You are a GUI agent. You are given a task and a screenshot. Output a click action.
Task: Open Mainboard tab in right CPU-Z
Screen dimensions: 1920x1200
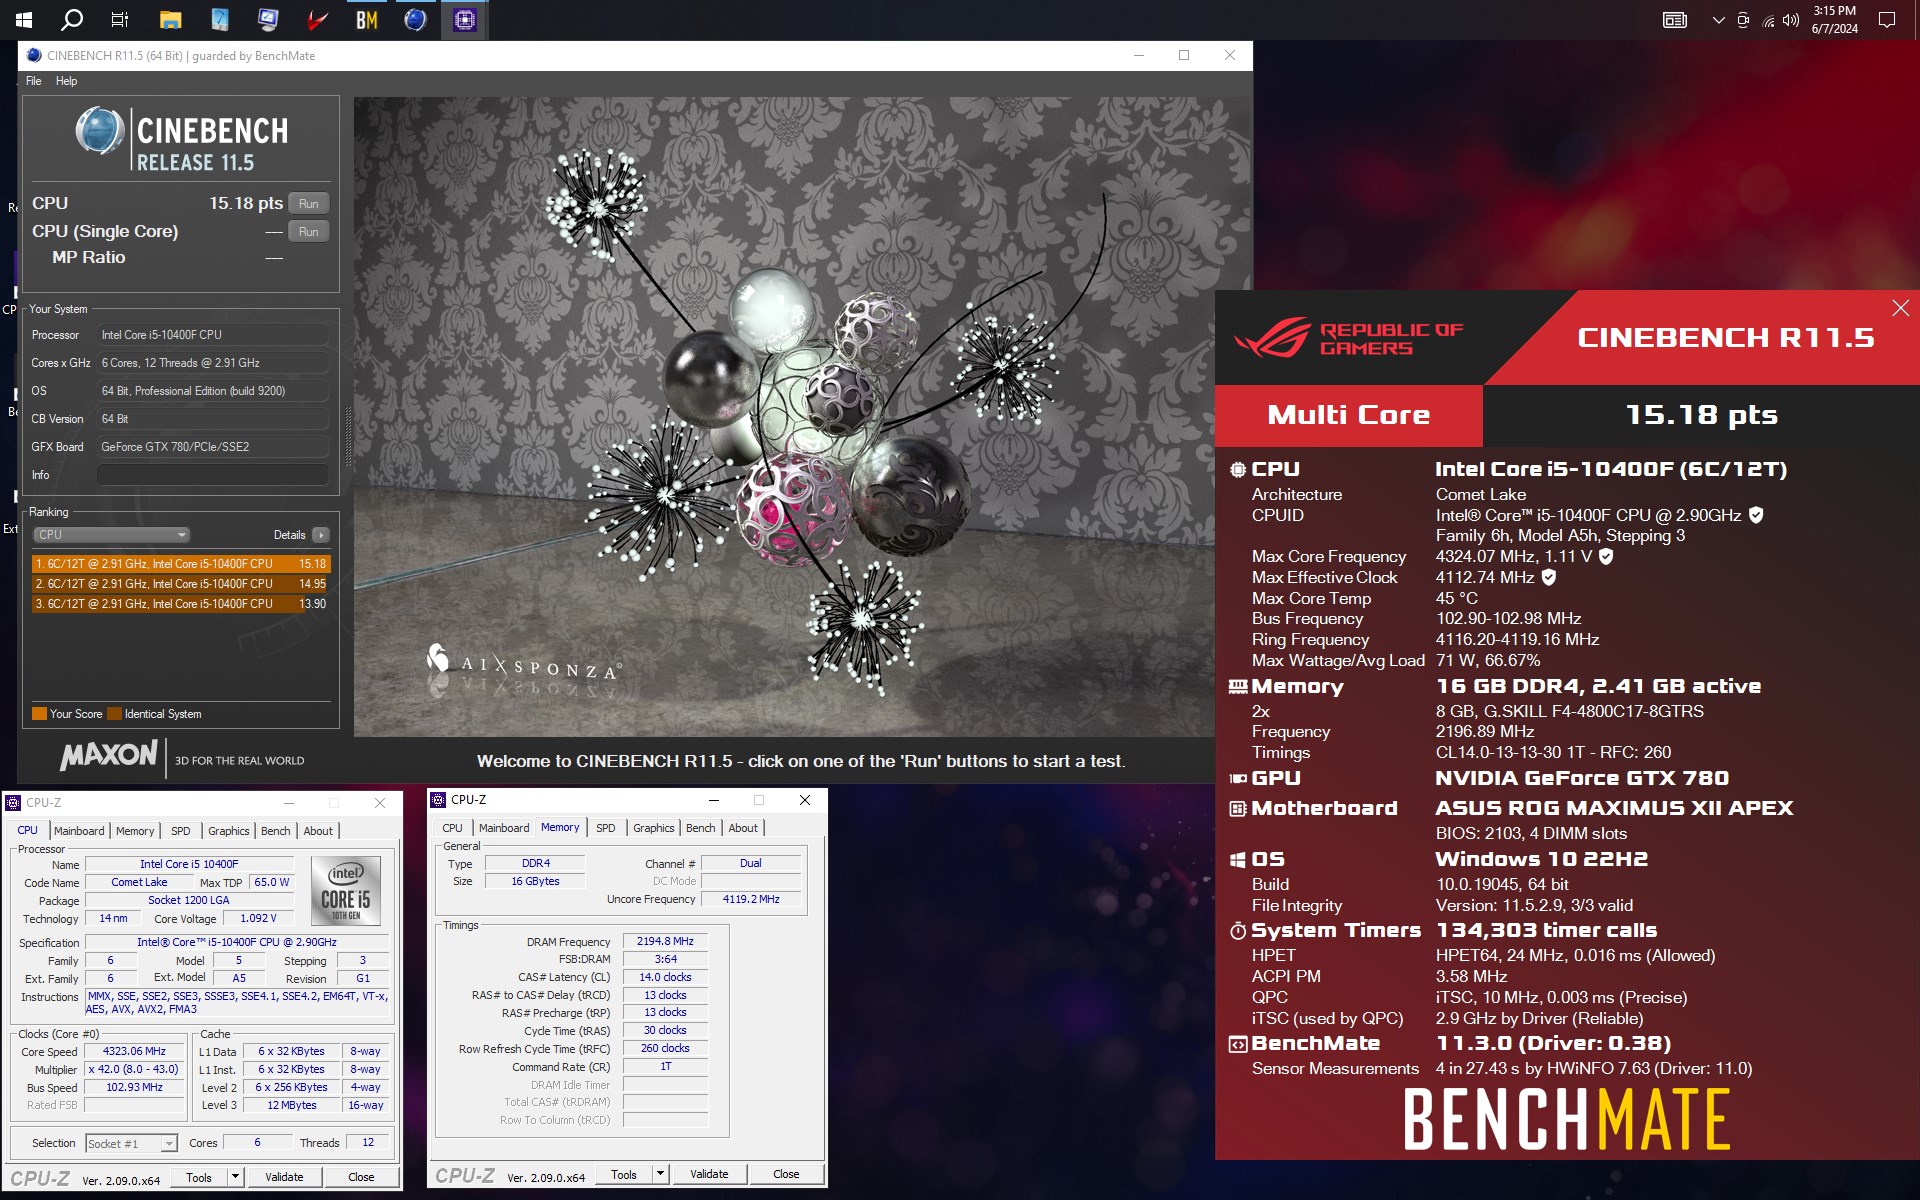(x=504, y=828)
